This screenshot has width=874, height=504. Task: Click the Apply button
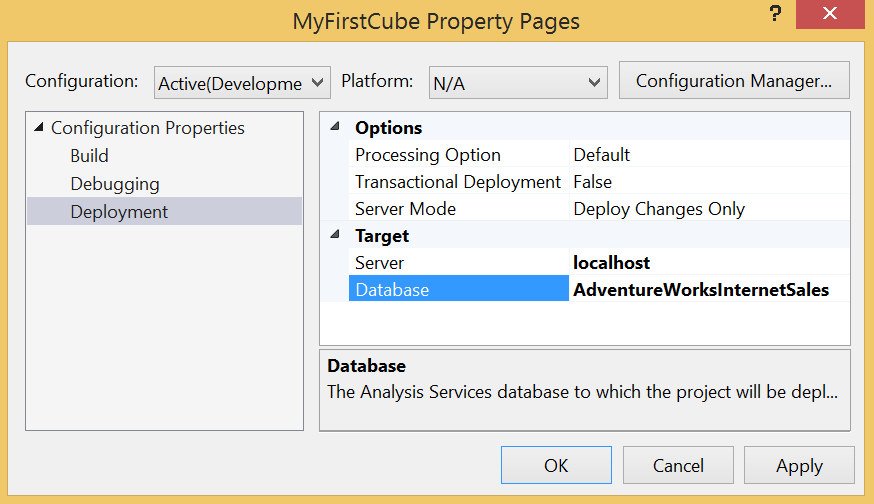click(799, 466)
